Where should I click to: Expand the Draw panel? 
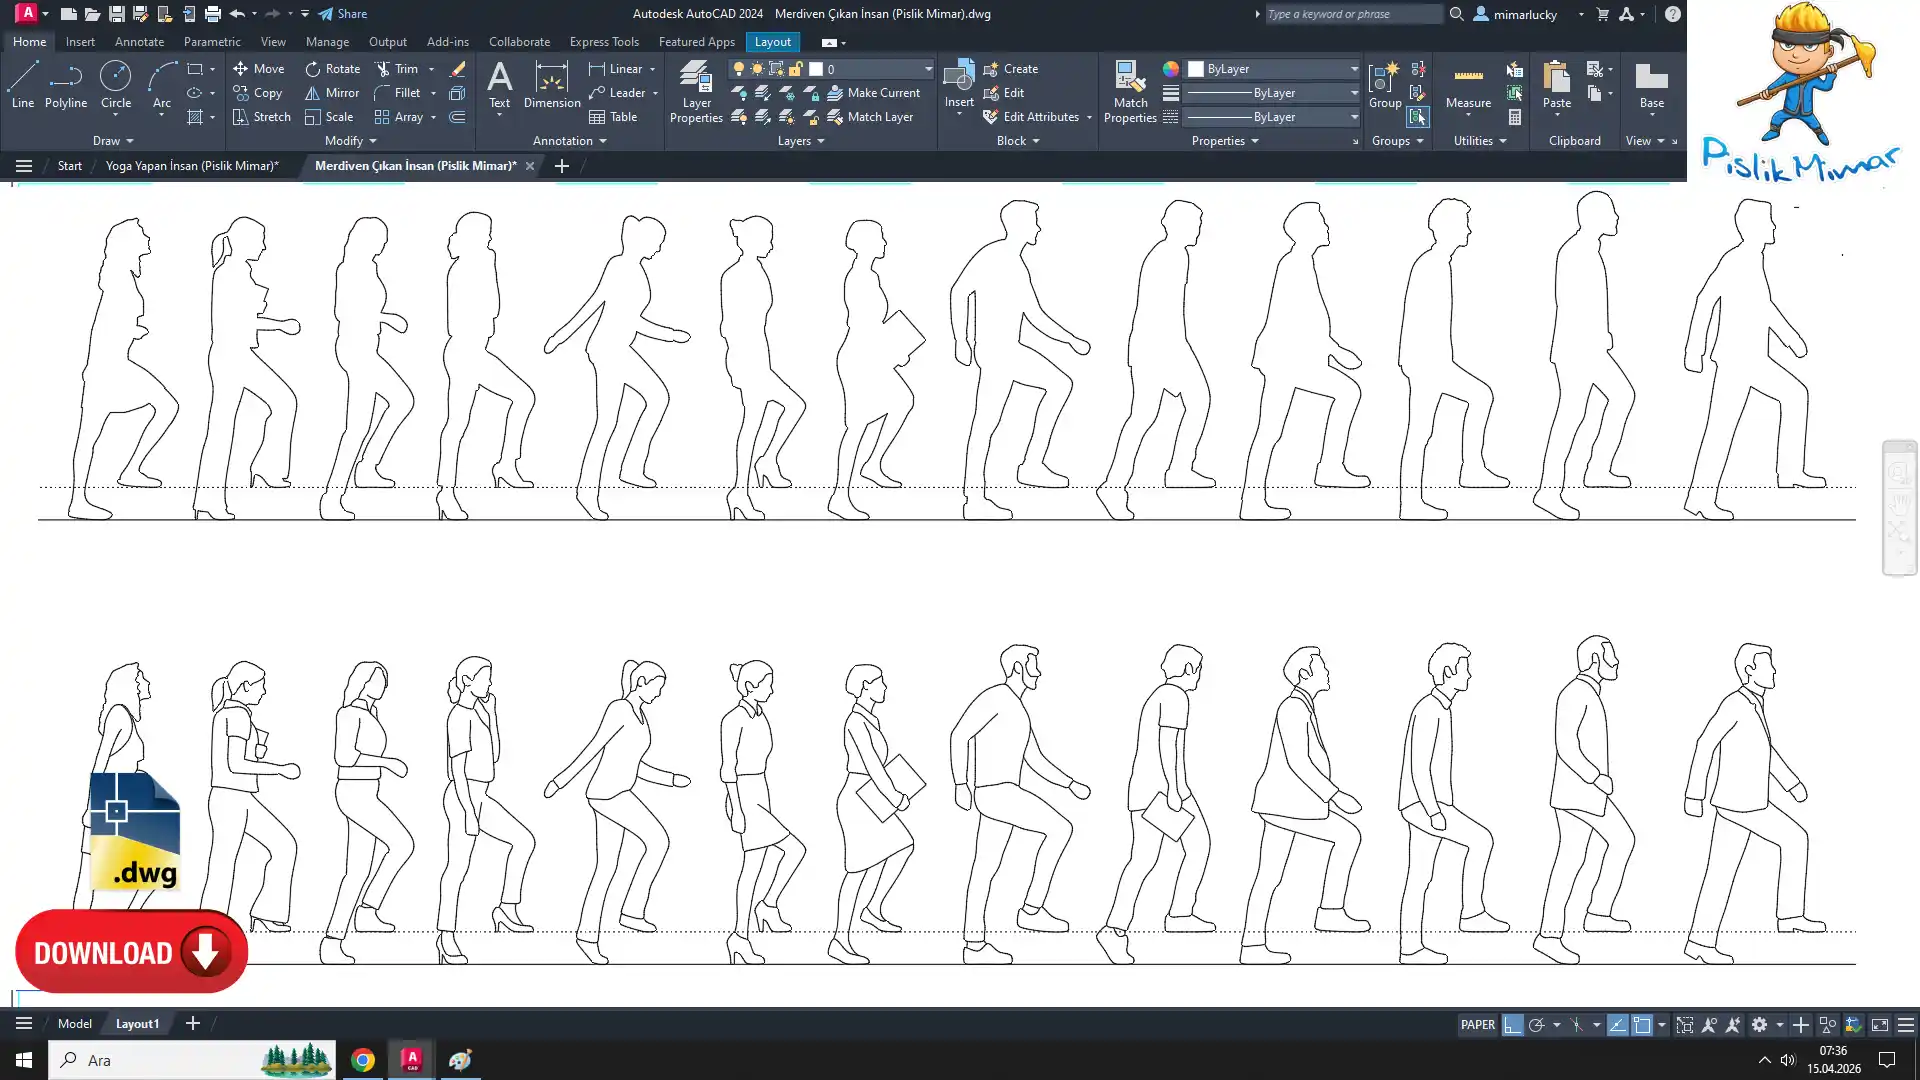[x=113, y=141]
